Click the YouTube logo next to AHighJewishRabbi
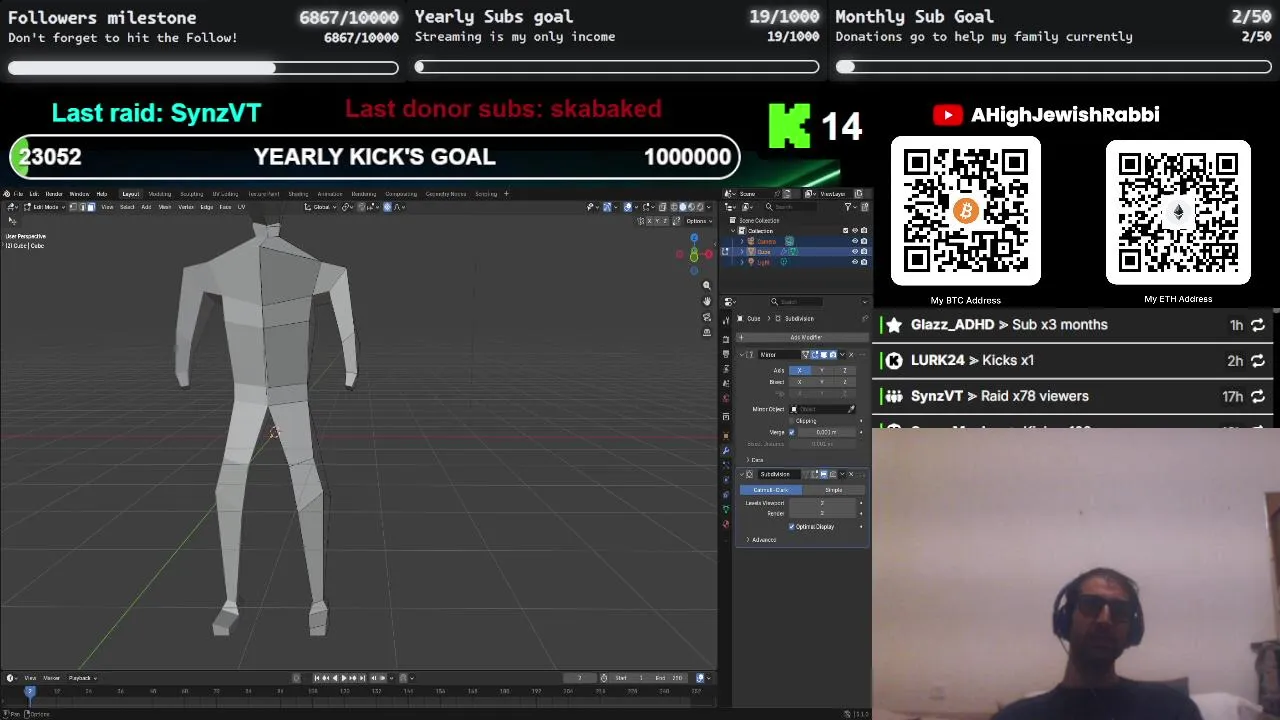 pyautogui.click(x=947, y=115)
